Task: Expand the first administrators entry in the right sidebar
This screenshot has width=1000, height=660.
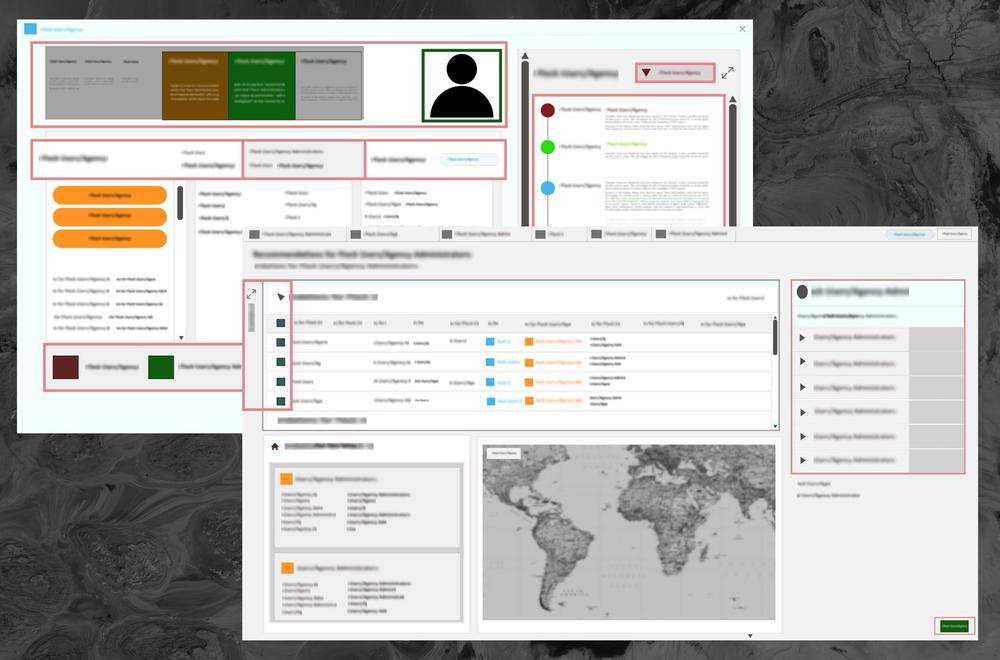Action: (800, 337)
